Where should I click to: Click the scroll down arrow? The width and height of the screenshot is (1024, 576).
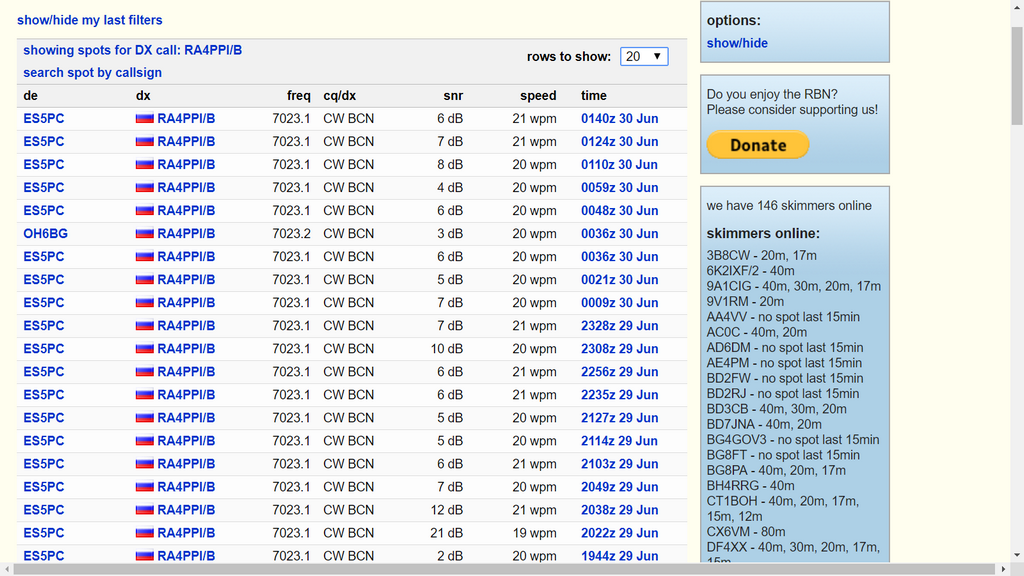point(1017,556)
